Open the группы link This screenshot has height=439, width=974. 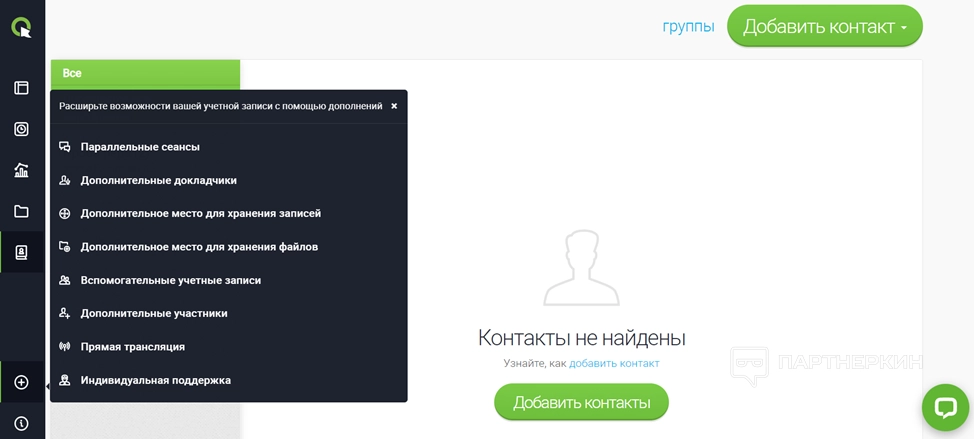pyautogui.click(x=688, y=27)
